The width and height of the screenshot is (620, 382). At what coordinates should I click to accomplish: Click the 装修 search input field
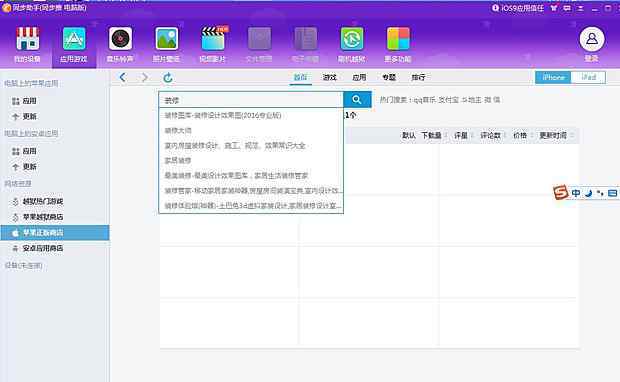coord(251,100)
